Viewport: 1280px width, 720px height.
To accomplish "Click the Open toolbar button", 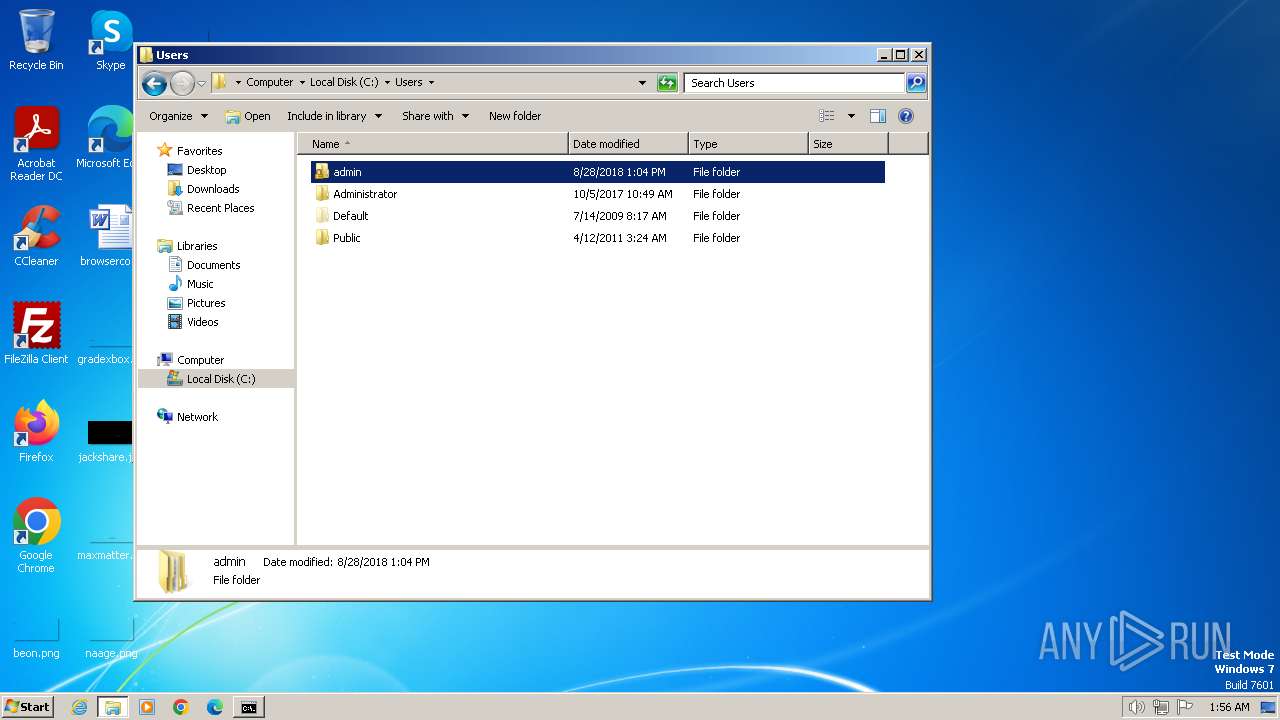I will 248,116.
